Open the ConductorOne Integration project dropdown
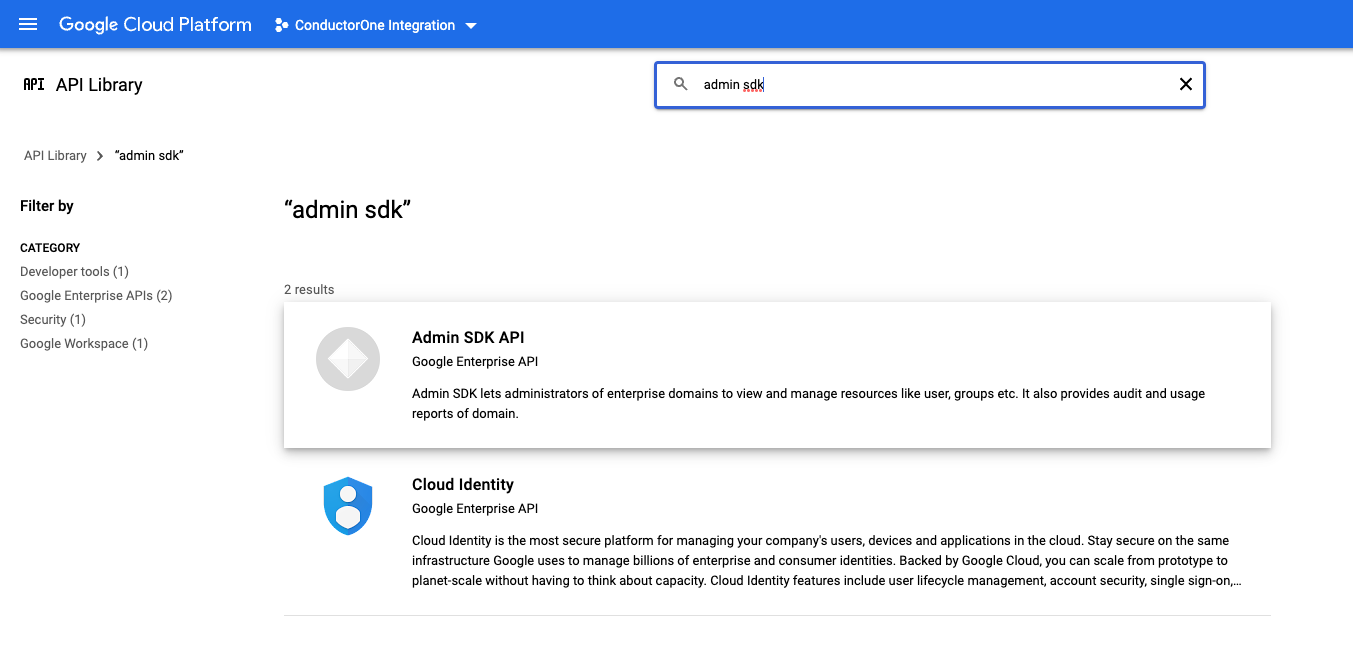This screenshot has height=646, width=1353. pos(375,25)
